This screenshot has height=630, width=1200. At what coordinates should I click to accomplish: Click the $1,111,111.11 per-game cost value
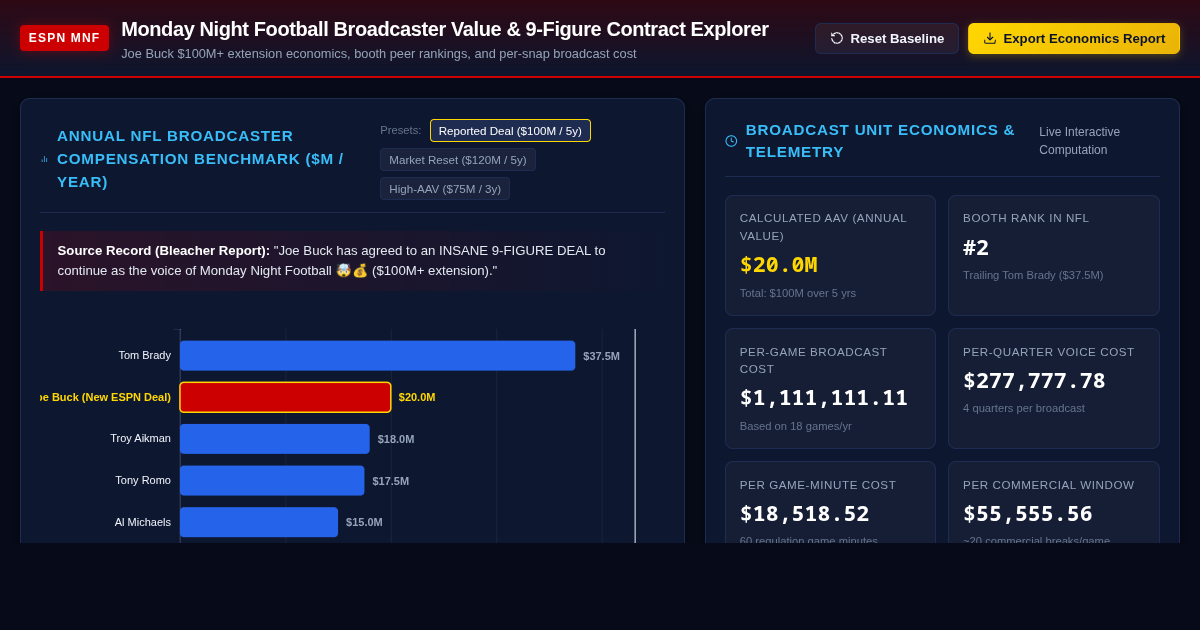pos(824,398)
